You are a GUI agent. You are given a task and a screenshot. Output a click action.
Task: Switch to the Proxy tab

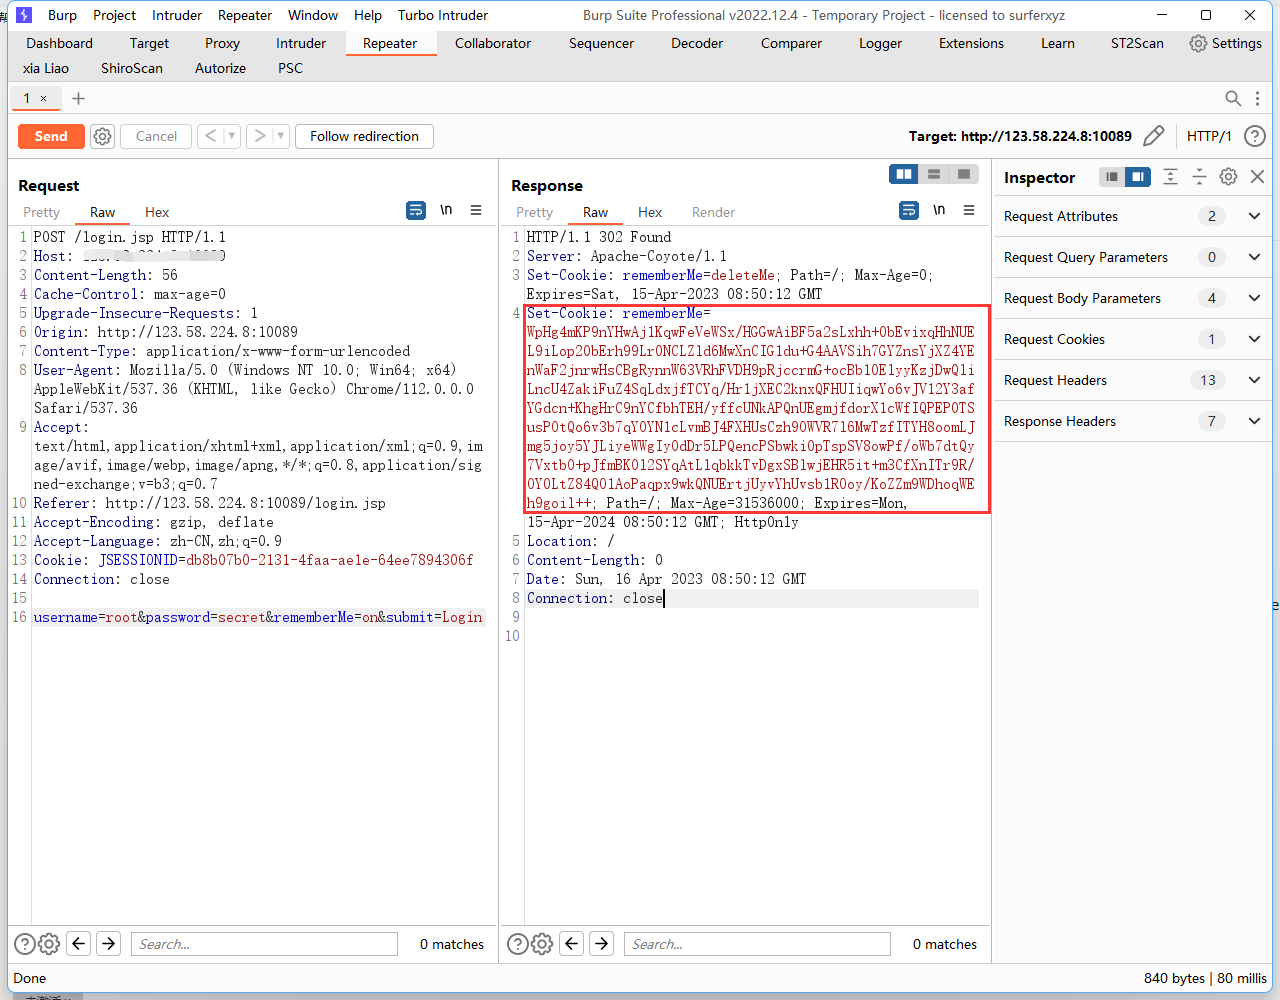tap(222, 43)
